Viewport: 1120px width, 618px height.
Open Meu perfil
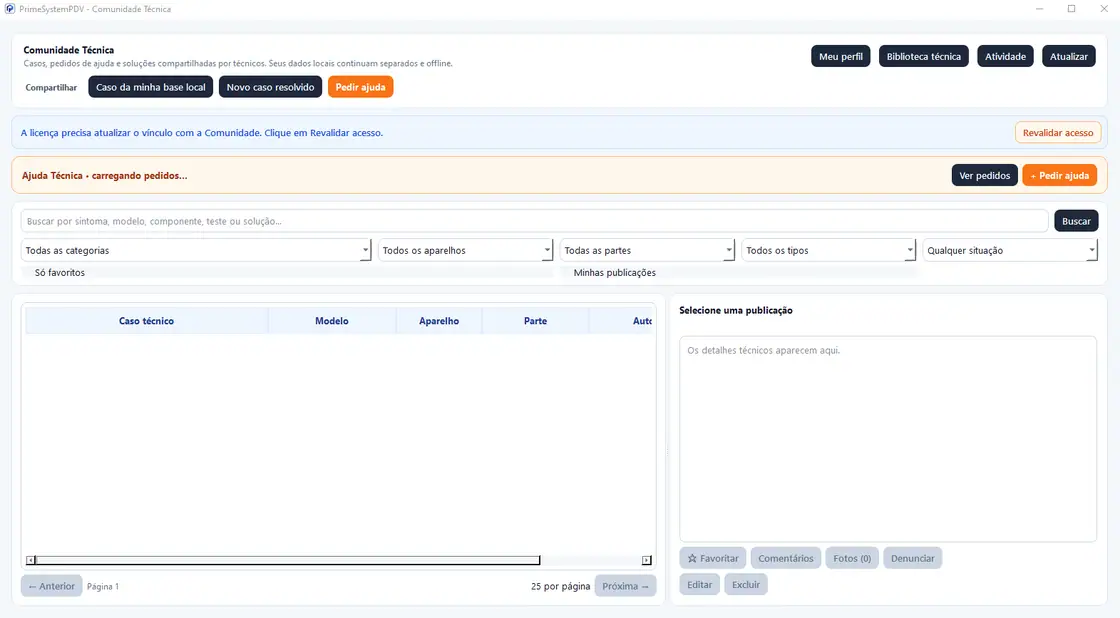coord(841,56)
